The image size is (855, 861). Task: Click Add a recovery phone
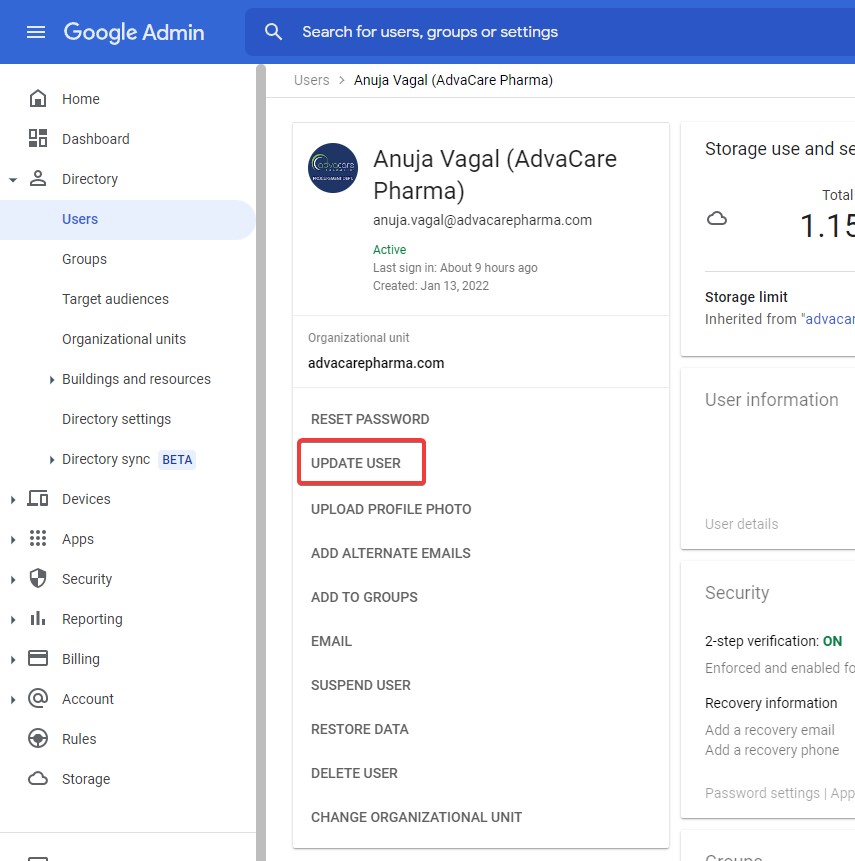[x=772, y=750]
